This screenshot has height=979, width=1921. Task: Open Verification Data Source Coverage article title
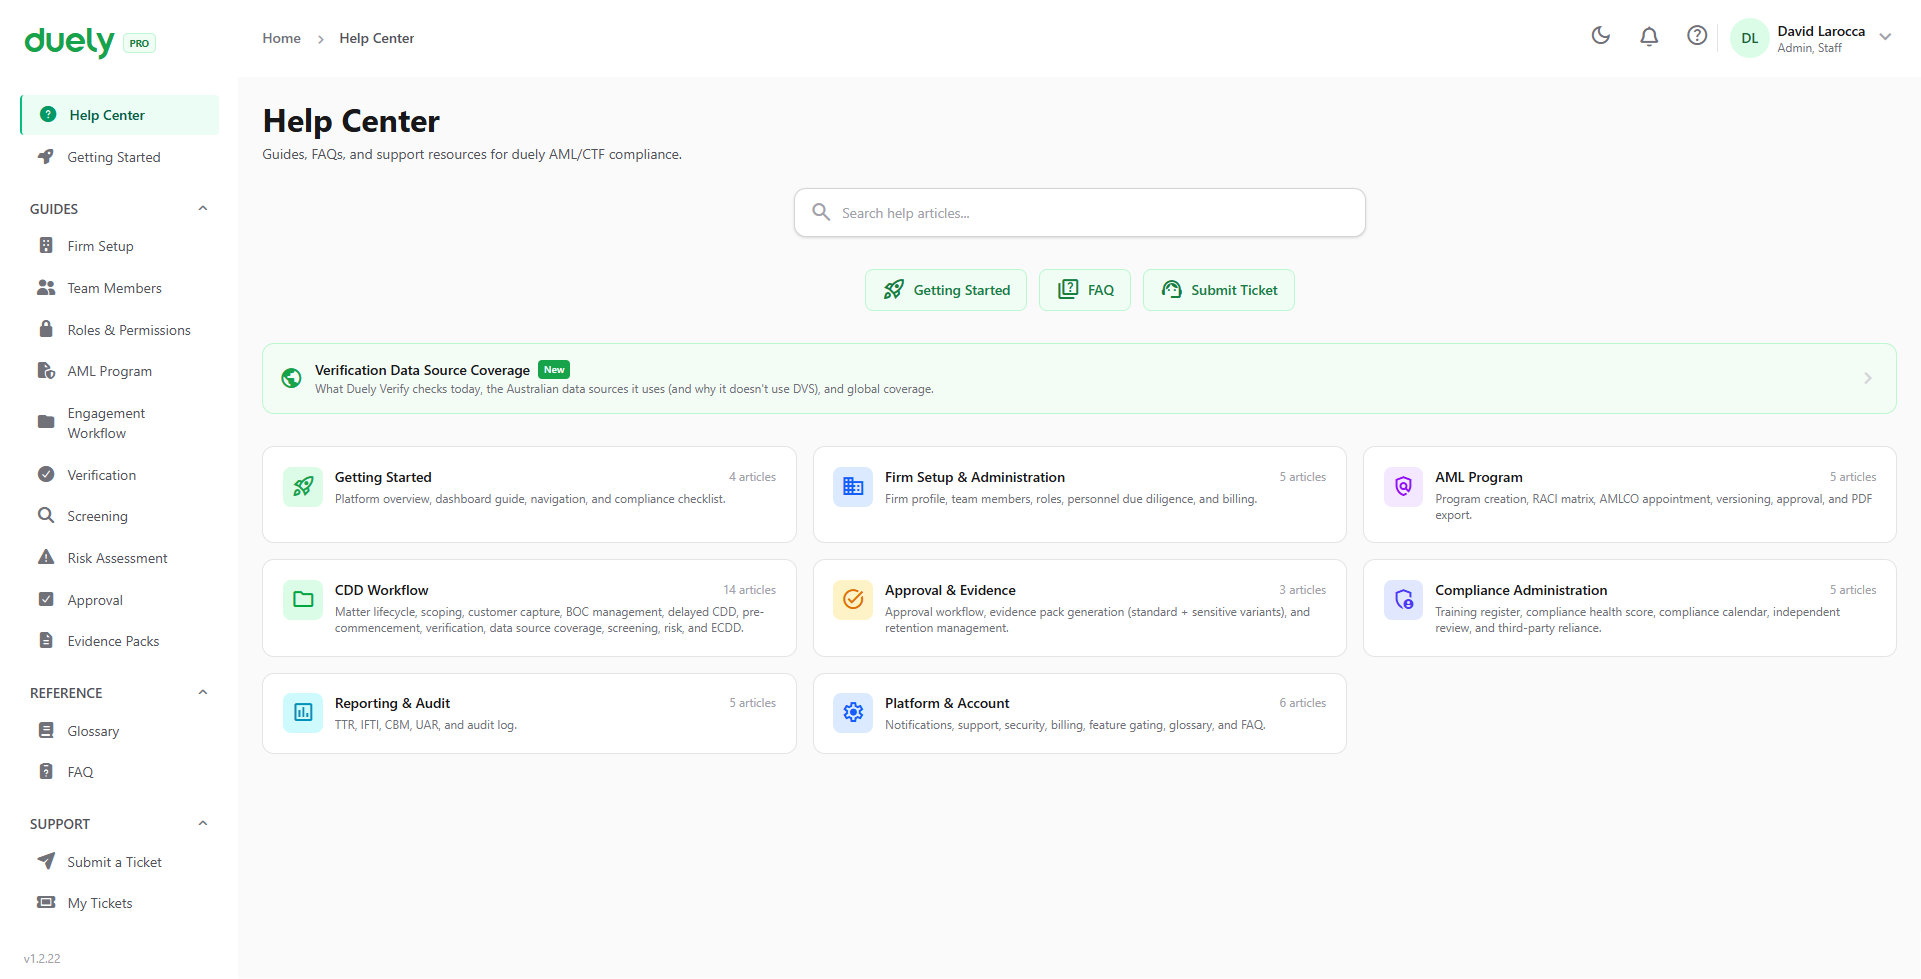(x=422, y=370)
